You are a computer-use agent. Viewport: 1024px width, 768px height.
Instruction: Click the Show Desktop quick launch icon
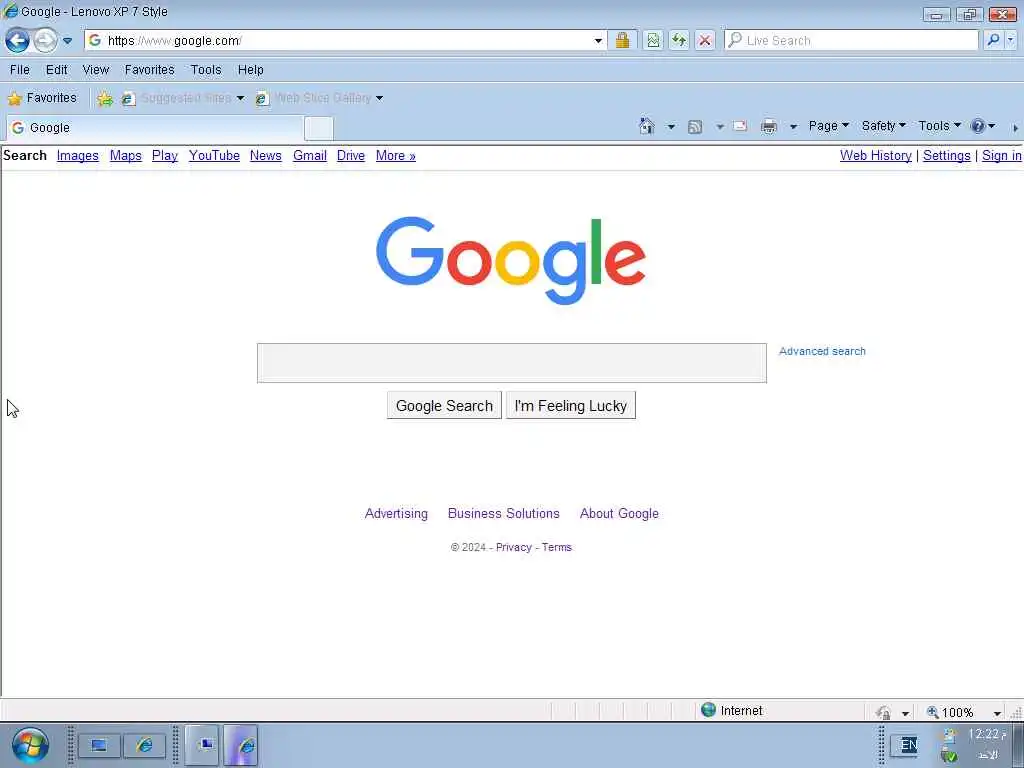(99, 745)
